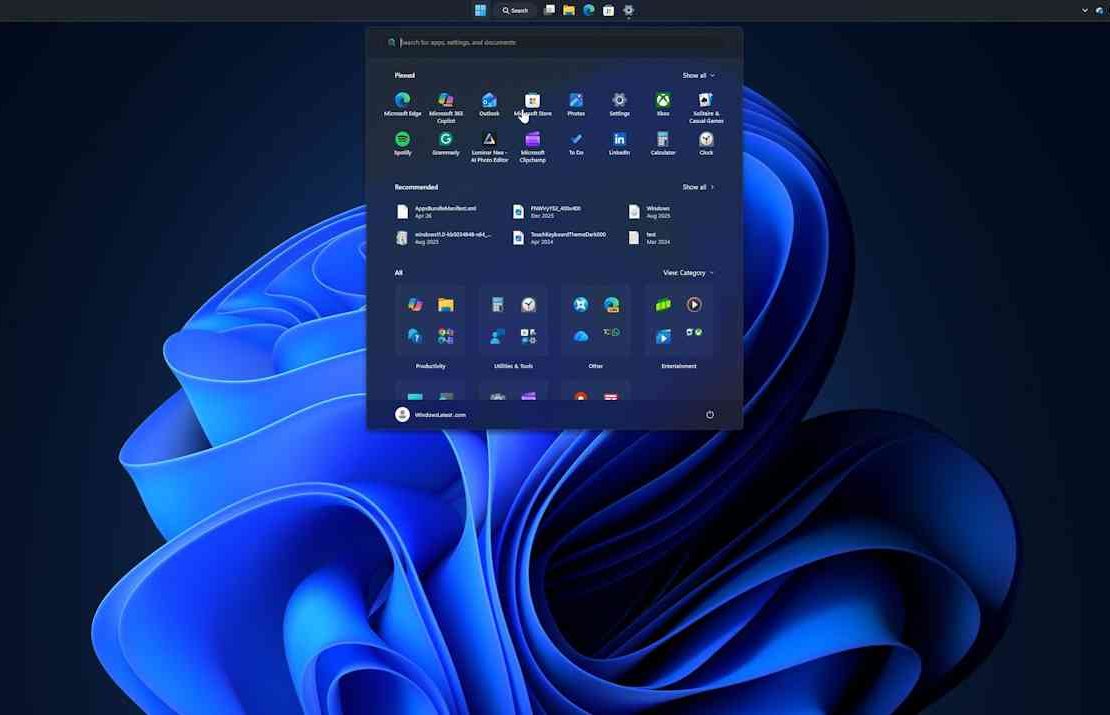The width and height of the screenshot is (1110, 715).
Task: Open the pinned Clock app
Action: [x=706, y=143]
